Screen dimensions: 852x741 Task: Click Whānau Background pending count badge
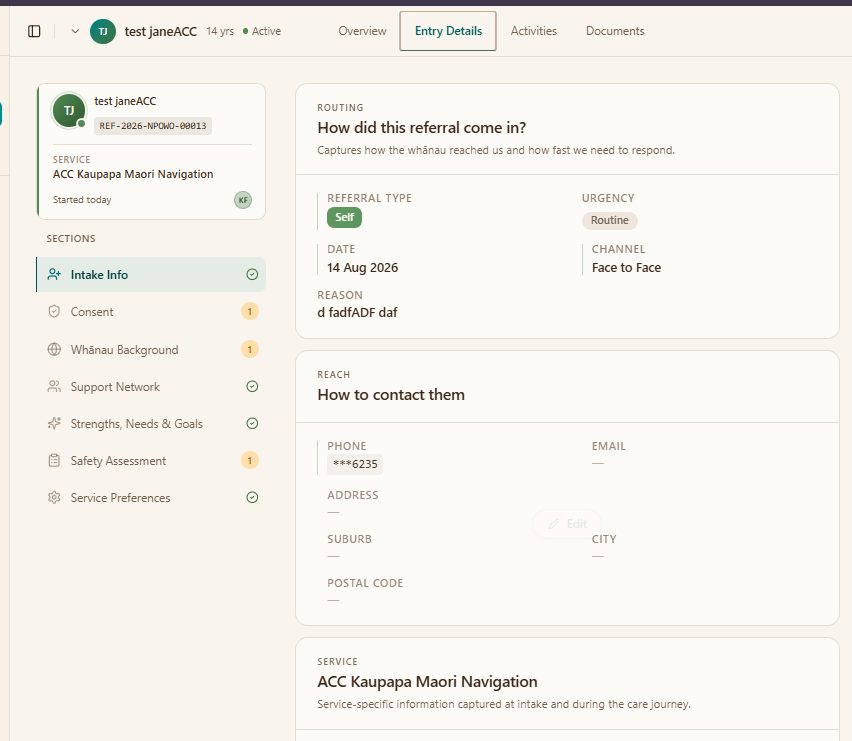point(250,349)
